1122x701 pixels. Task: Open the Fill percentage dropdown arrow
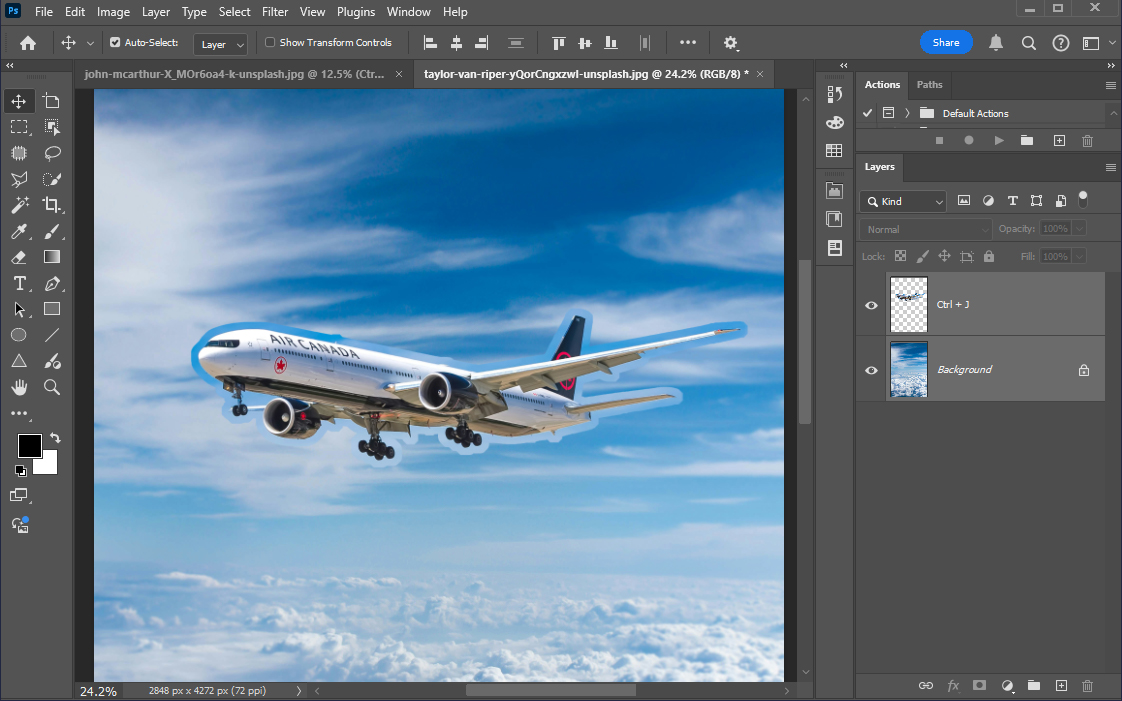click(1079, 256)
